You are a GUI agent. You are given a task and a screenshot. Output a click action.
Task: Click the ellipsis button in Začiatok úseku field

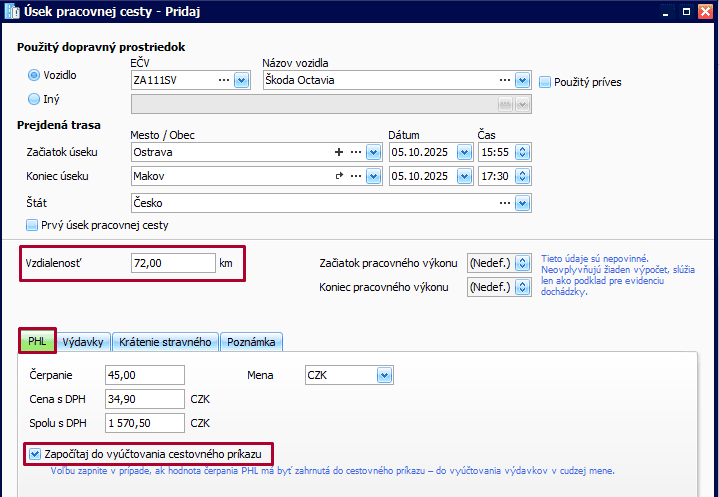pos(356,152)
